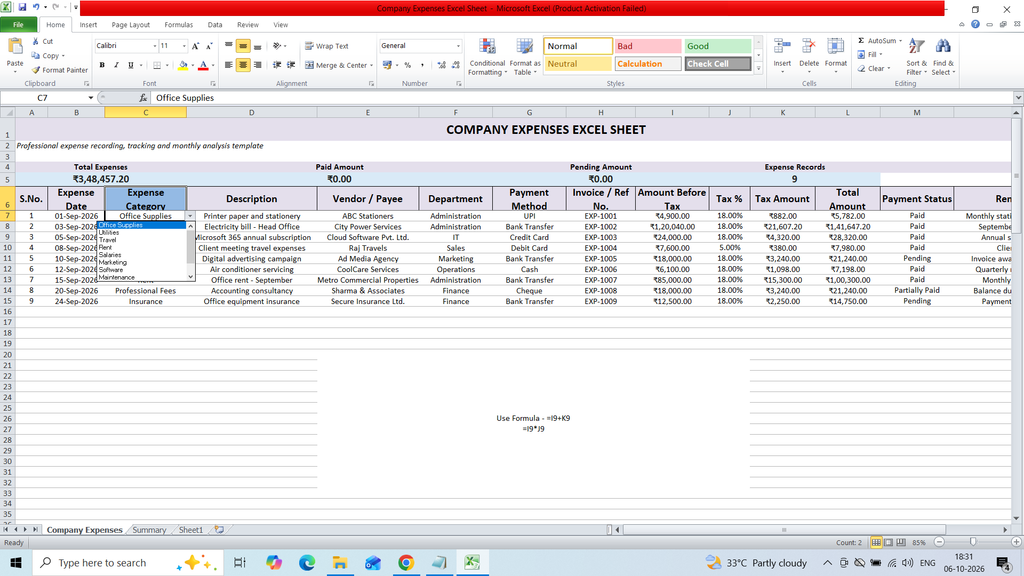Switch to the Summary sheet tab
The image size is (1024, 576).
click(149, 530)
